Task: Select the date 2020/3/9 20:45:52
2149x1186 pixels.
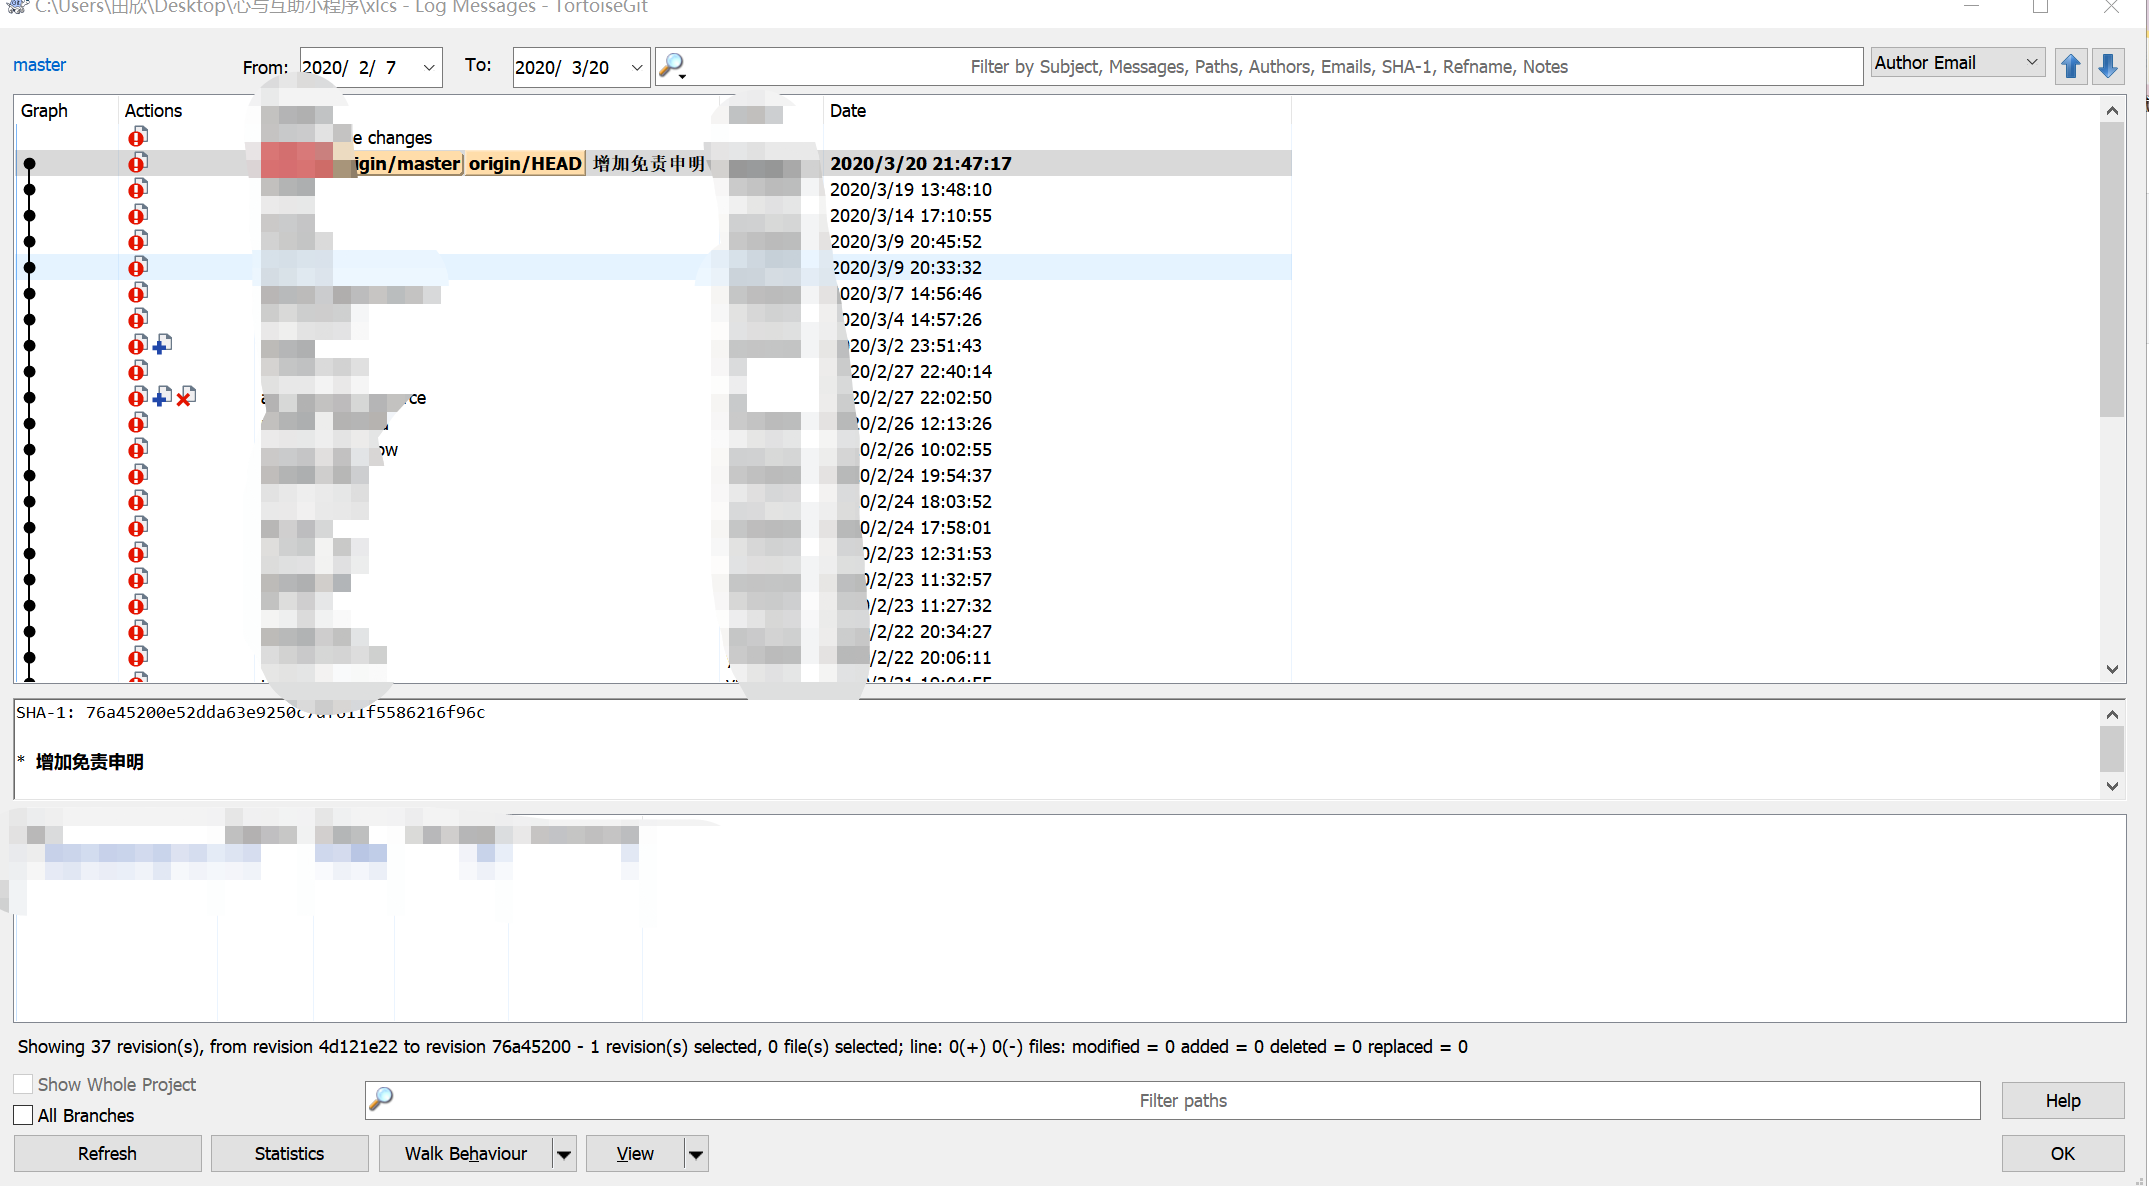Action: (906, 242)
